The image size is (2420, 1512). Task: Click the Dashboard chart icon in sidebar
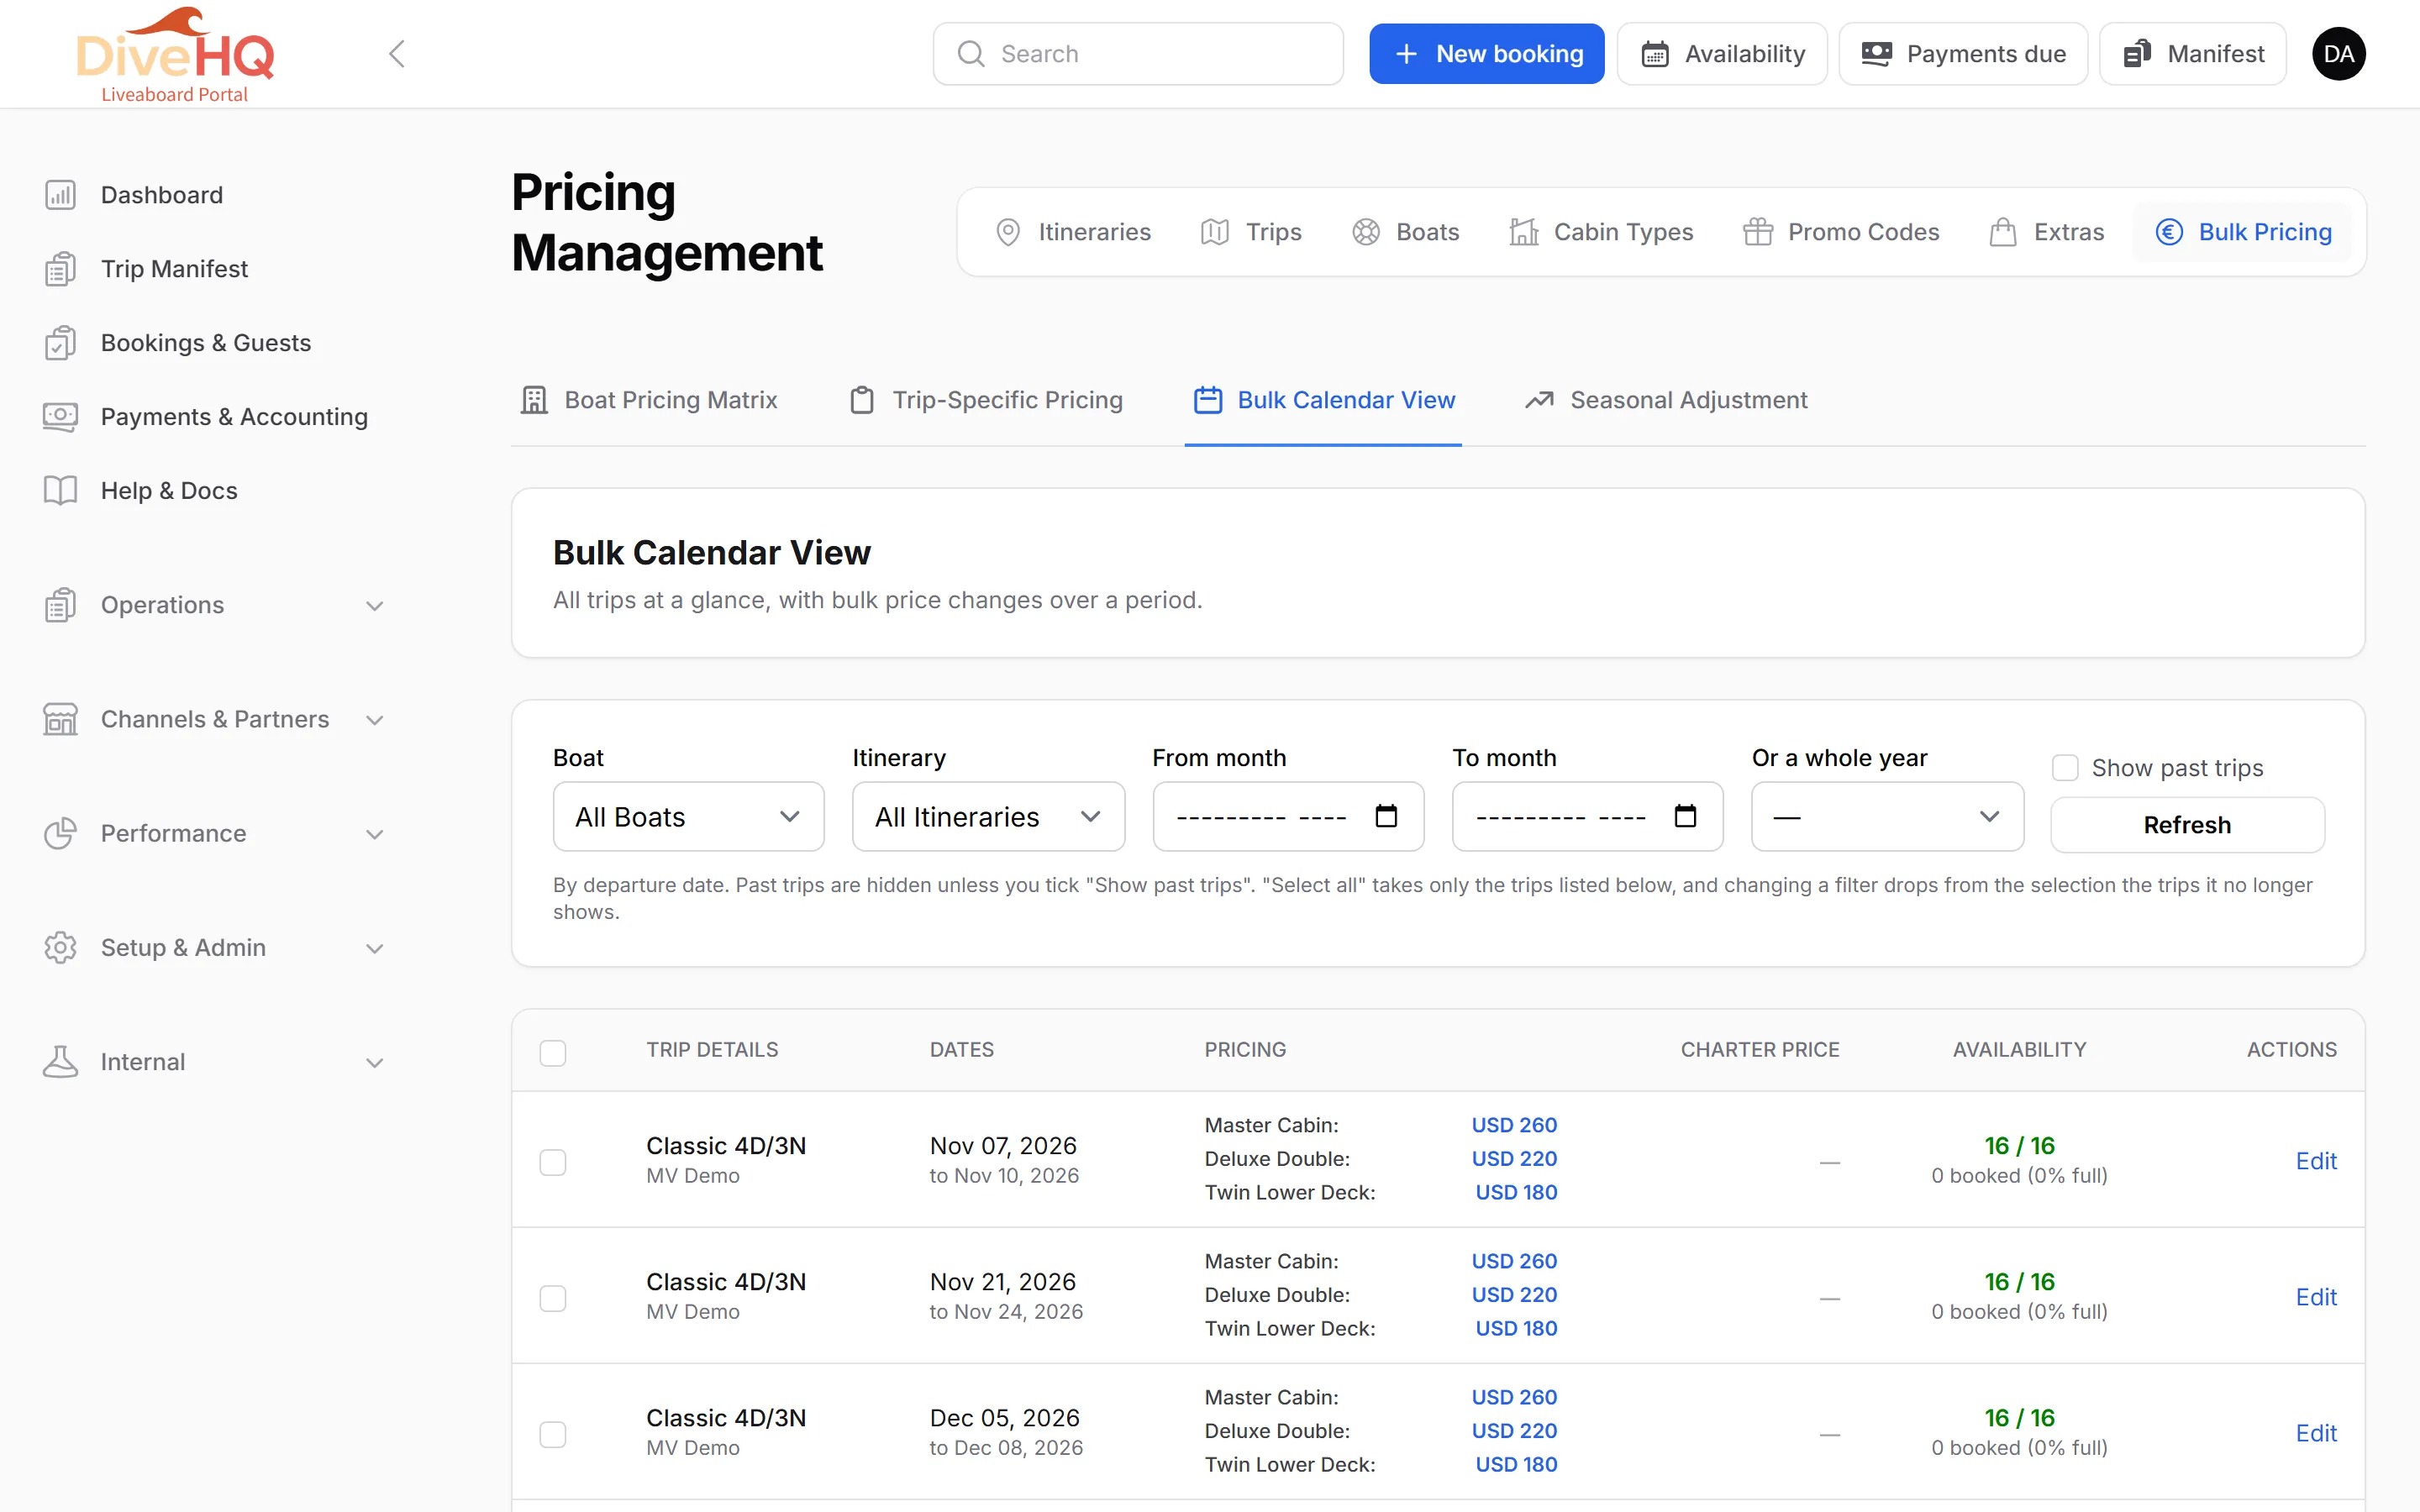pos(60,195)
